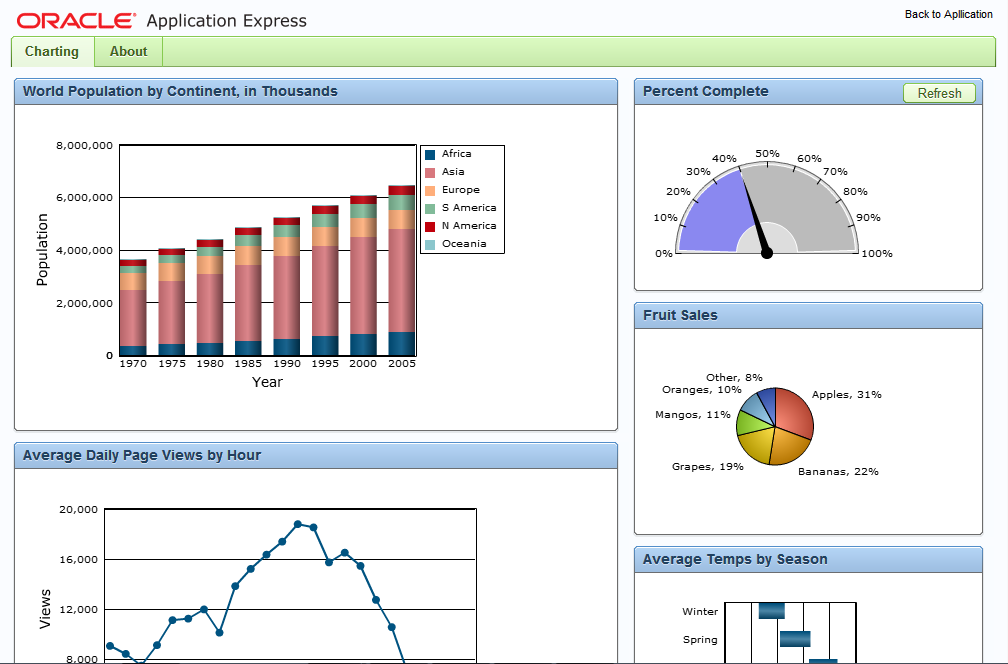Refresh the Percent Complete gauge

pyautogui.click(x=939, y=93)
